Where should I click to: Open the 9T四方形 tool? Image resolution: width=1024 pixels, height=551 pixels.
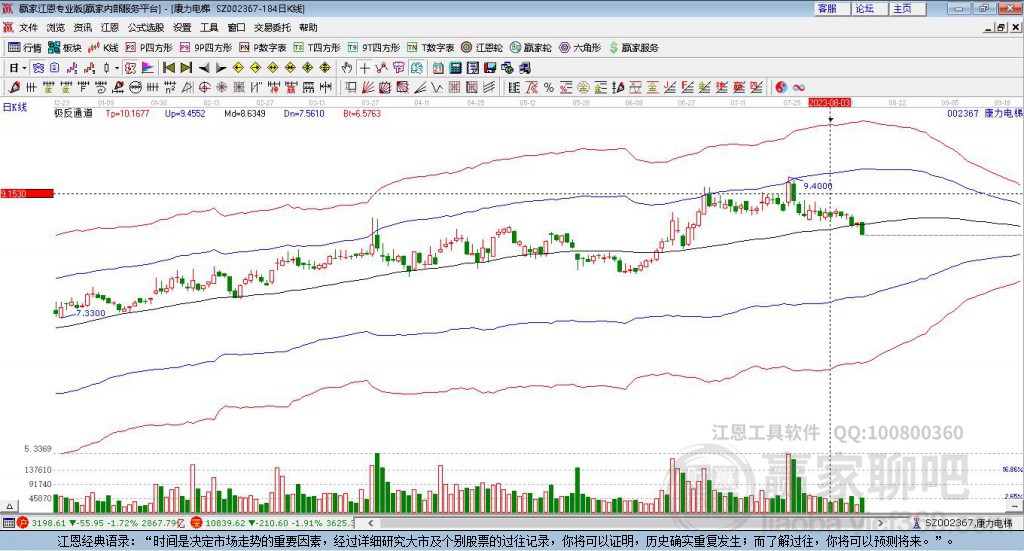[x=374, y=48]
